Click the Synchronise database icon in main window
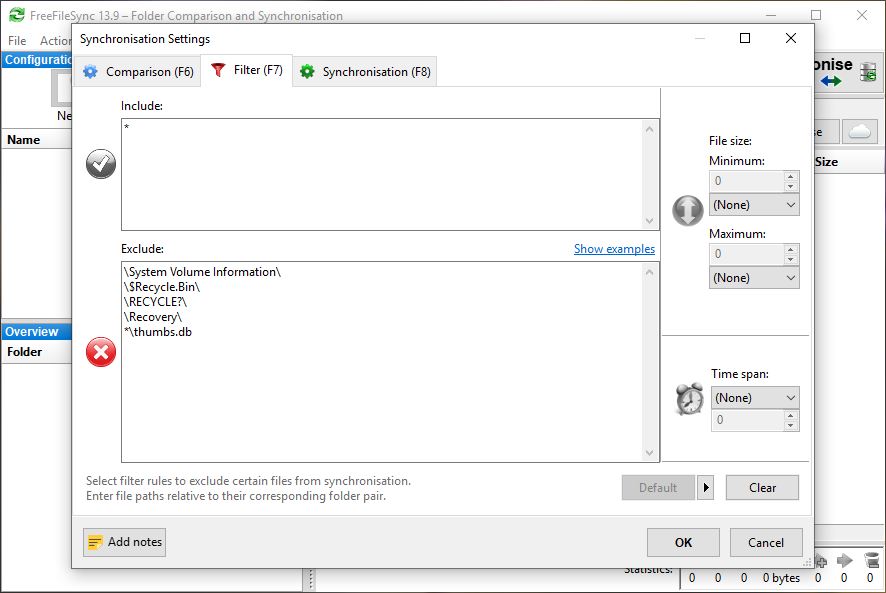 868,72
